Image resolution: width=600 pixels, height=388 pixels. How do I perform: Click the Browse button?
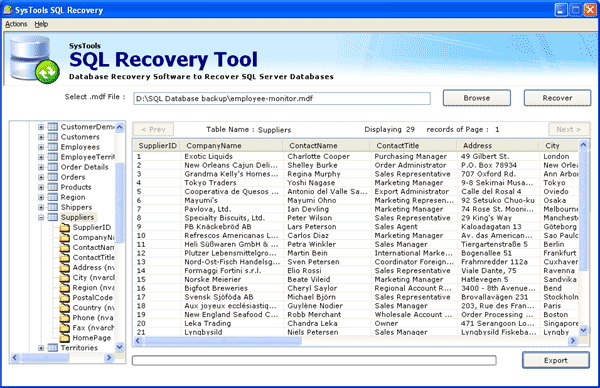point(476,98)
